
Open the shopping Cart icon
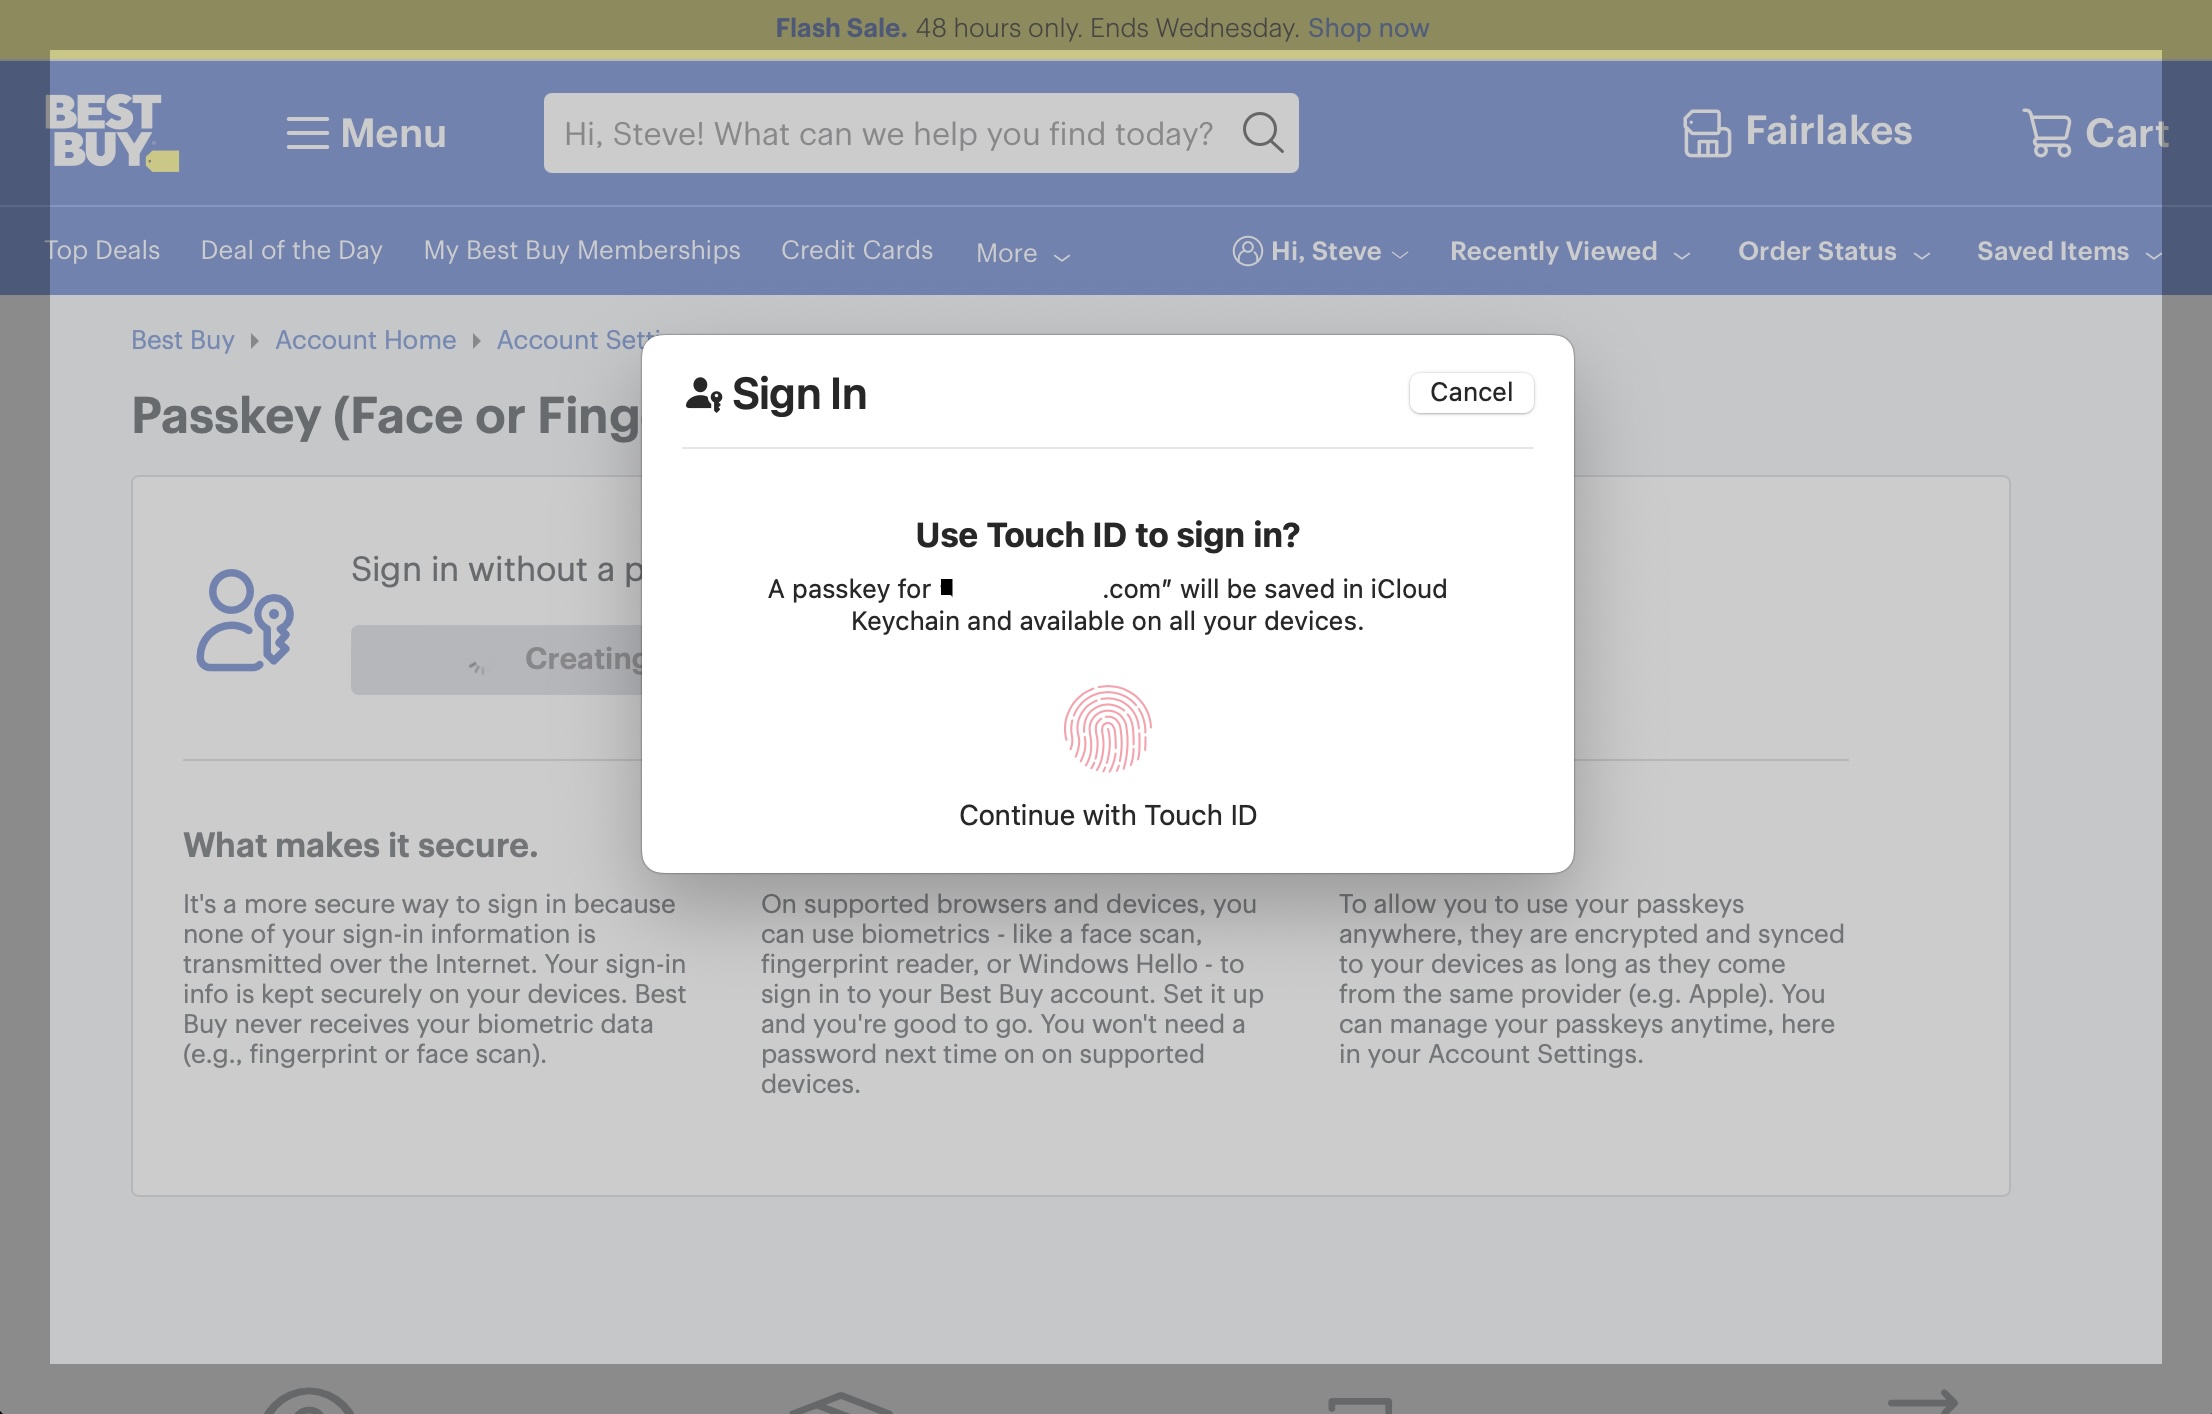(x=2046, y=133)
